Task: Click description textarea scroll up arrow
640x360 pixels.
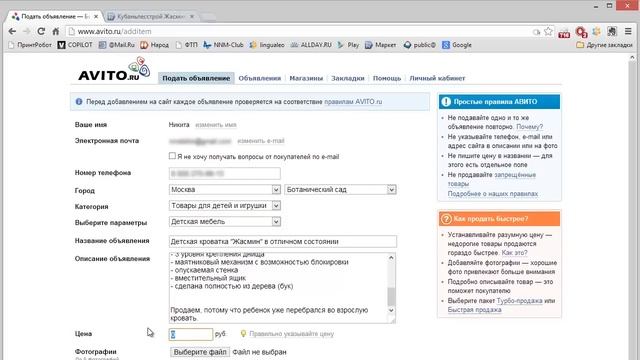Action: pos(391,258)
